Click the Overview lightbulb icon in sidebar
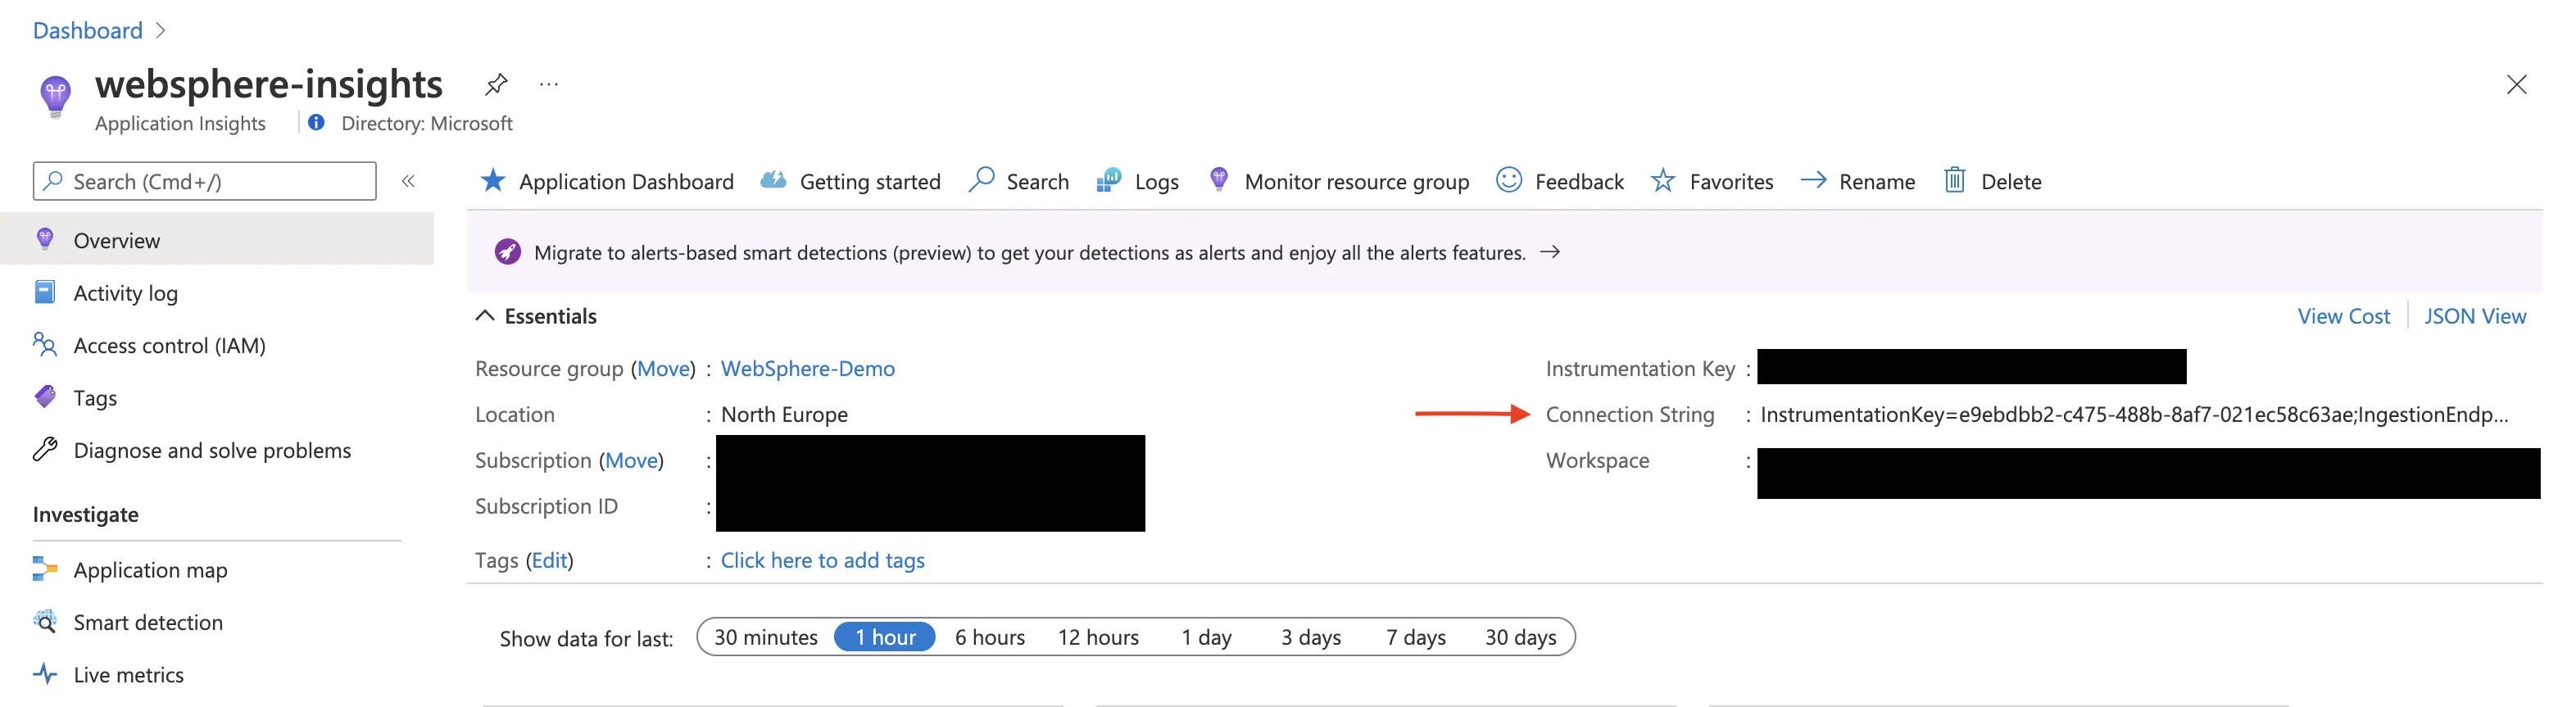This screenshot has width=2576, height=707. point(45,239)
